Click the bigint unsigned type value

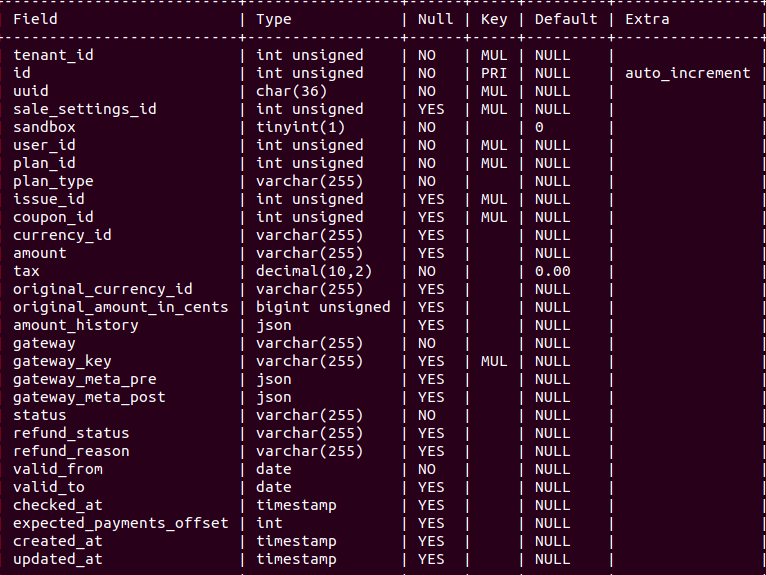[323, 307]
